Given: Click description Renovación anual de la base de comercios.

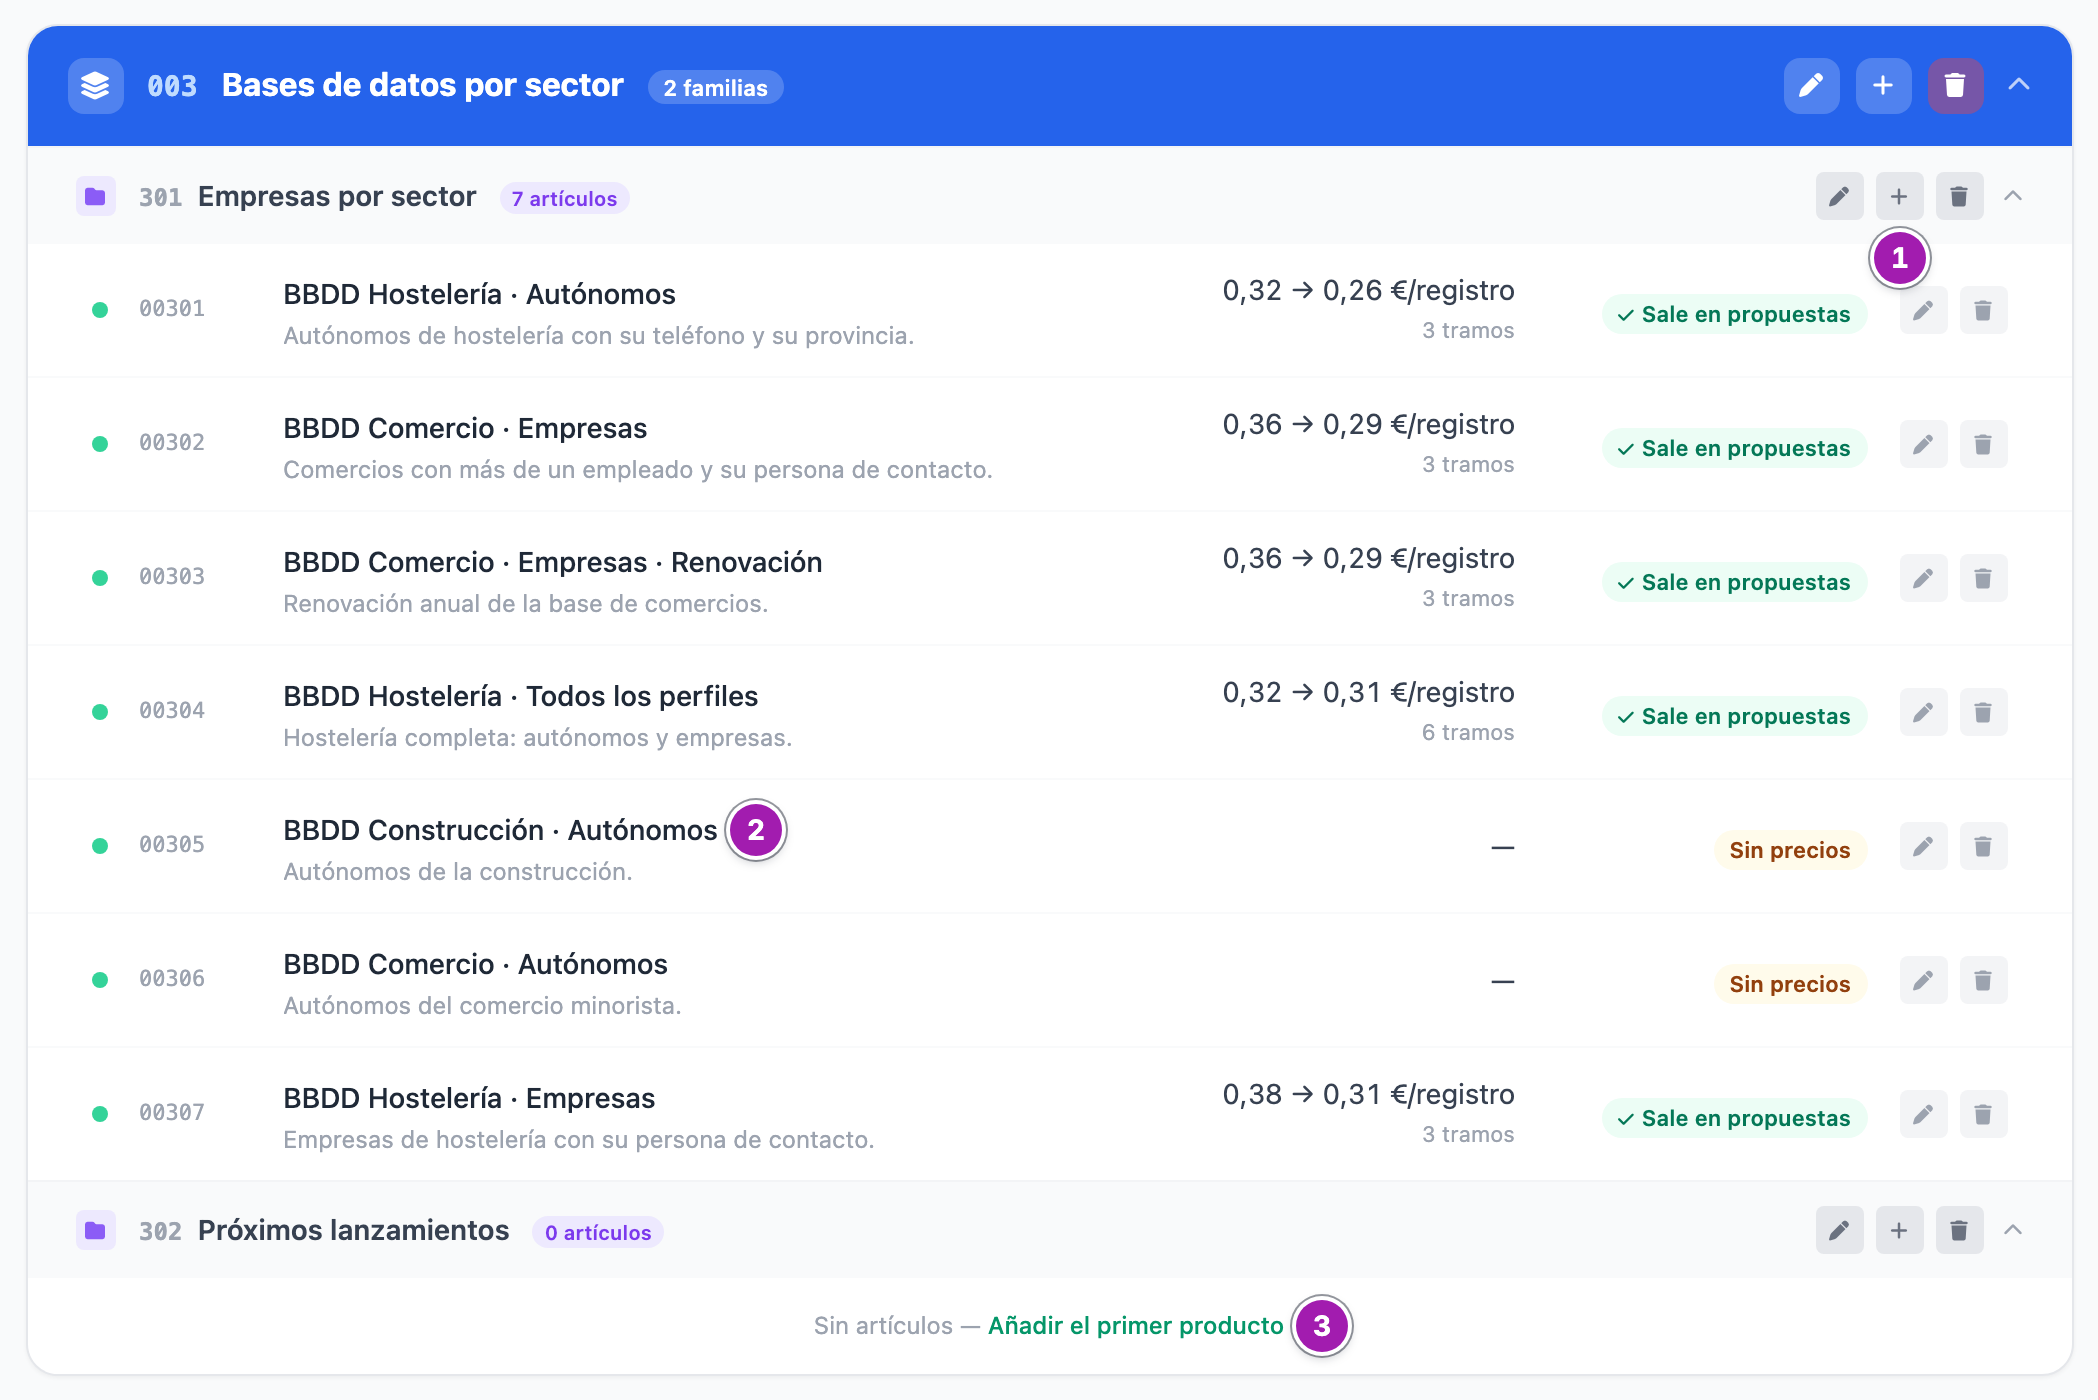Looking at the screenshot, I should tap(525, 604).
